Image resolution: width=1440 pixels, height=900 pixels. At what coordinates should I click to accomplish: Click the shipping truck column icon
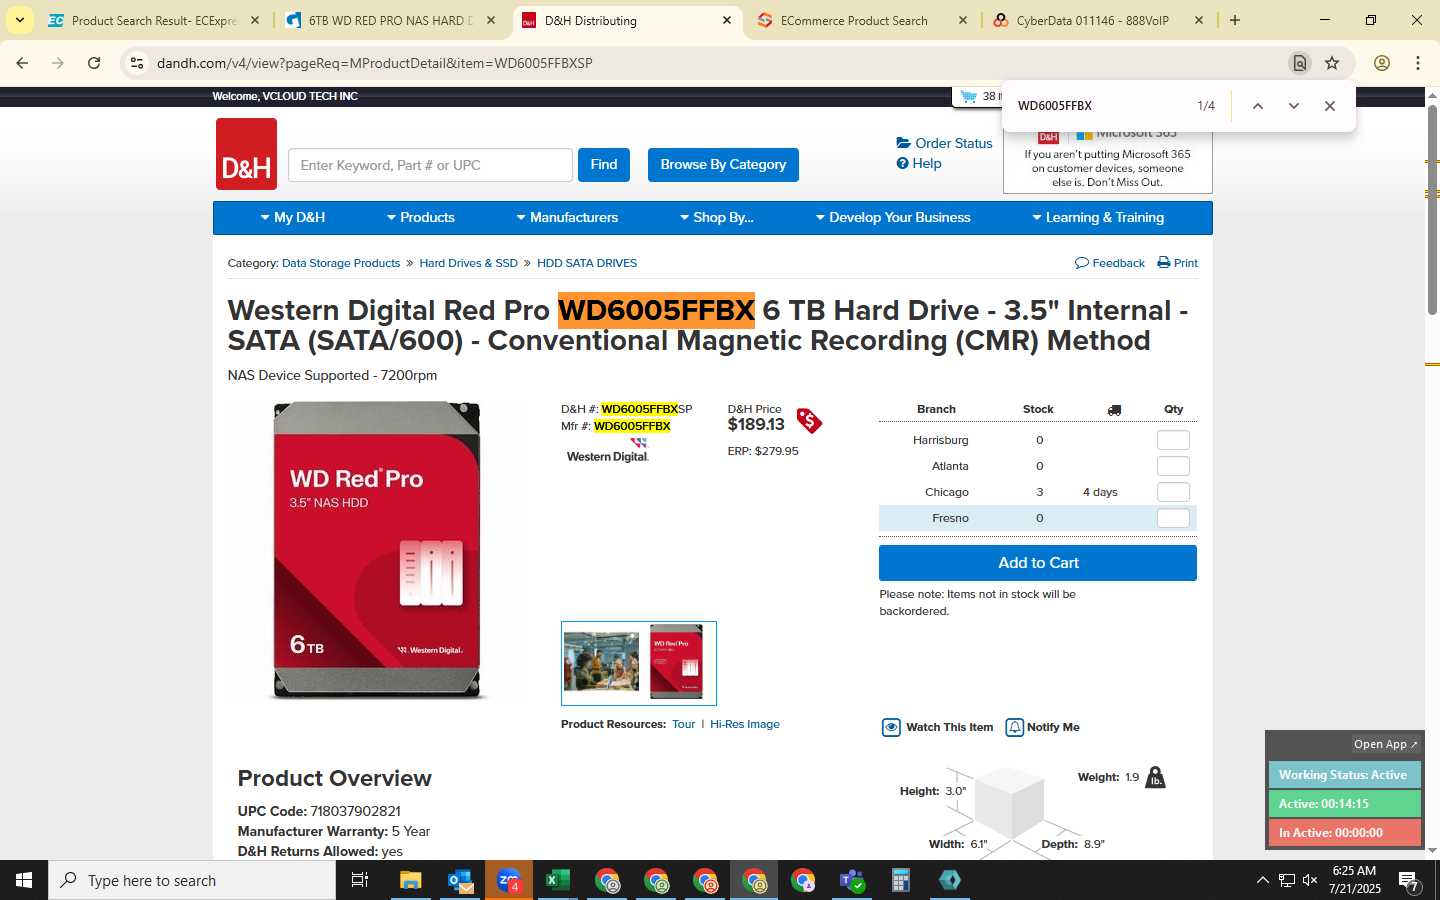[1114, 410]
